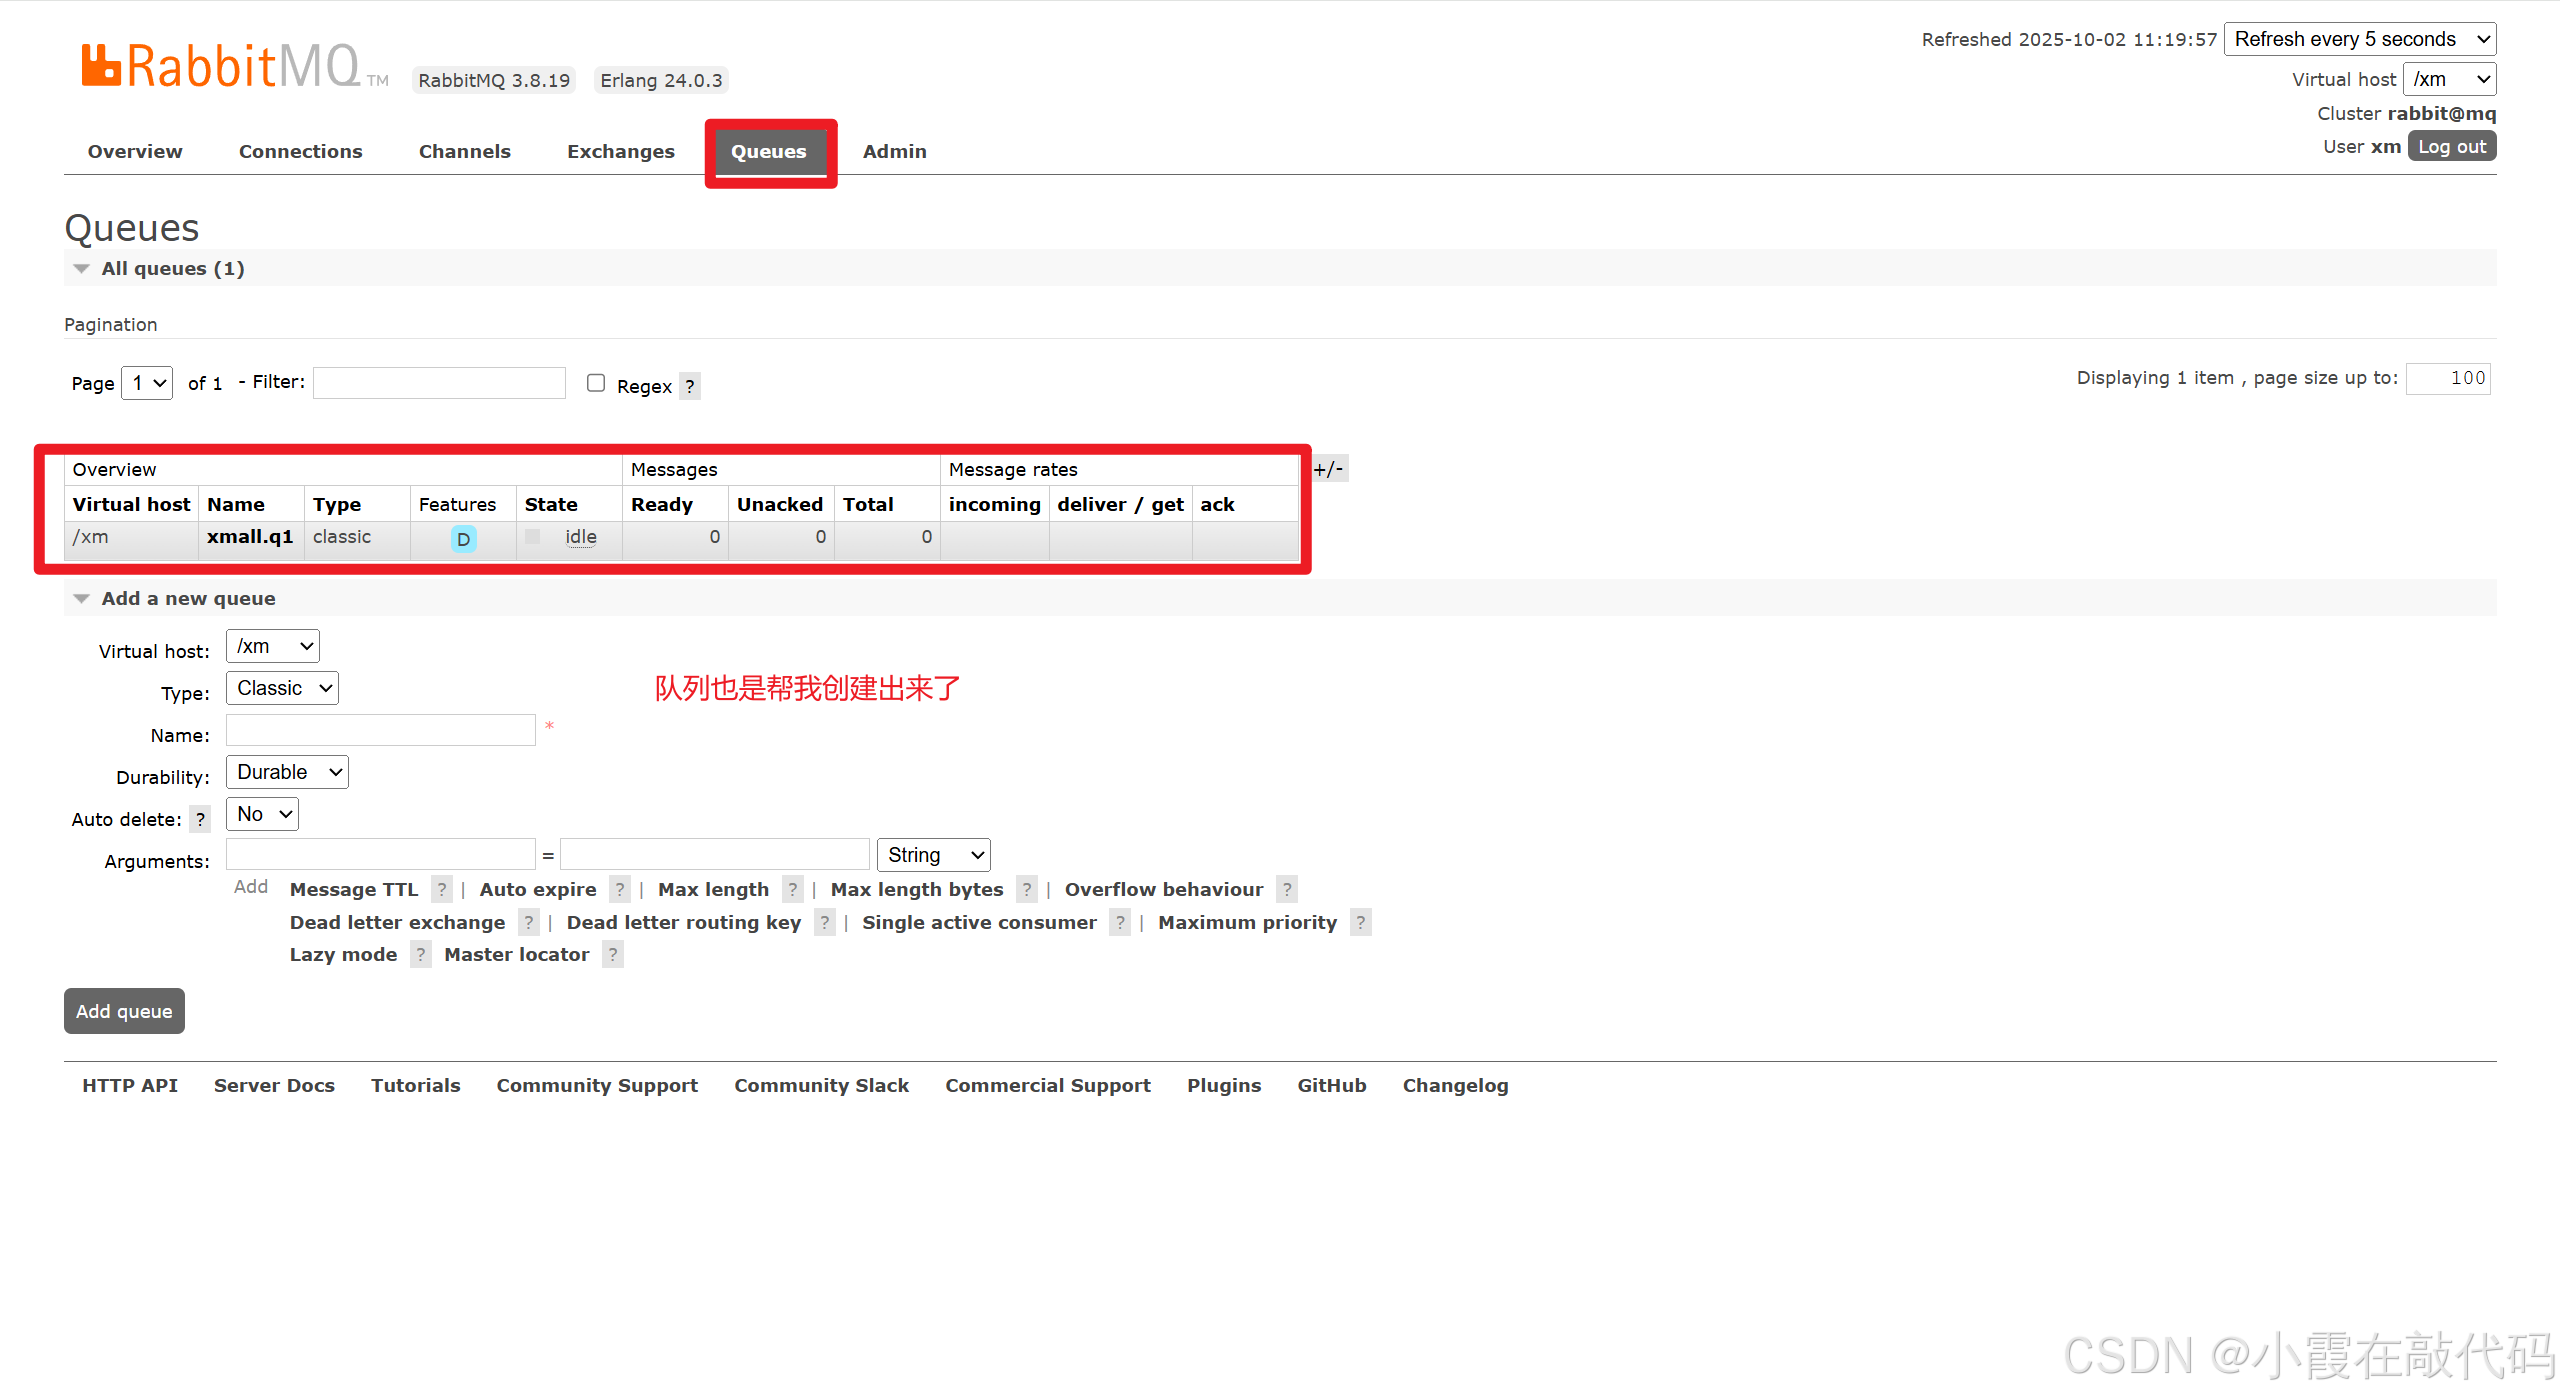Switch to the Exchanges tab
The width and height of the screenshot is (2560, 1398).
coord(621,151)
